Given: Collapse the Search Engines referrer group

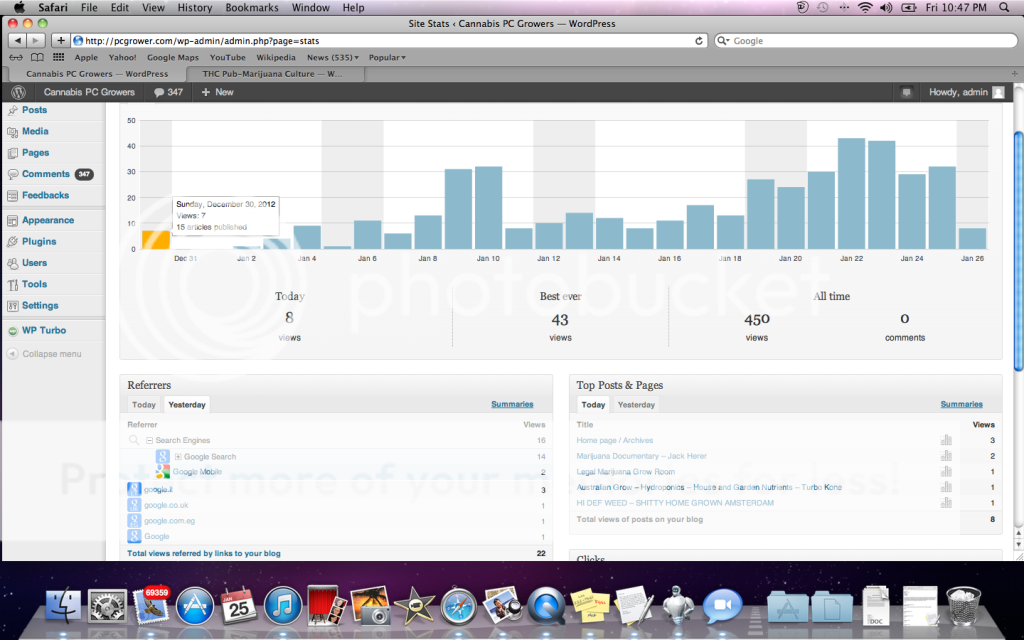Looking at the screenshot, I should pyautogui.click(x=149, y=440).
